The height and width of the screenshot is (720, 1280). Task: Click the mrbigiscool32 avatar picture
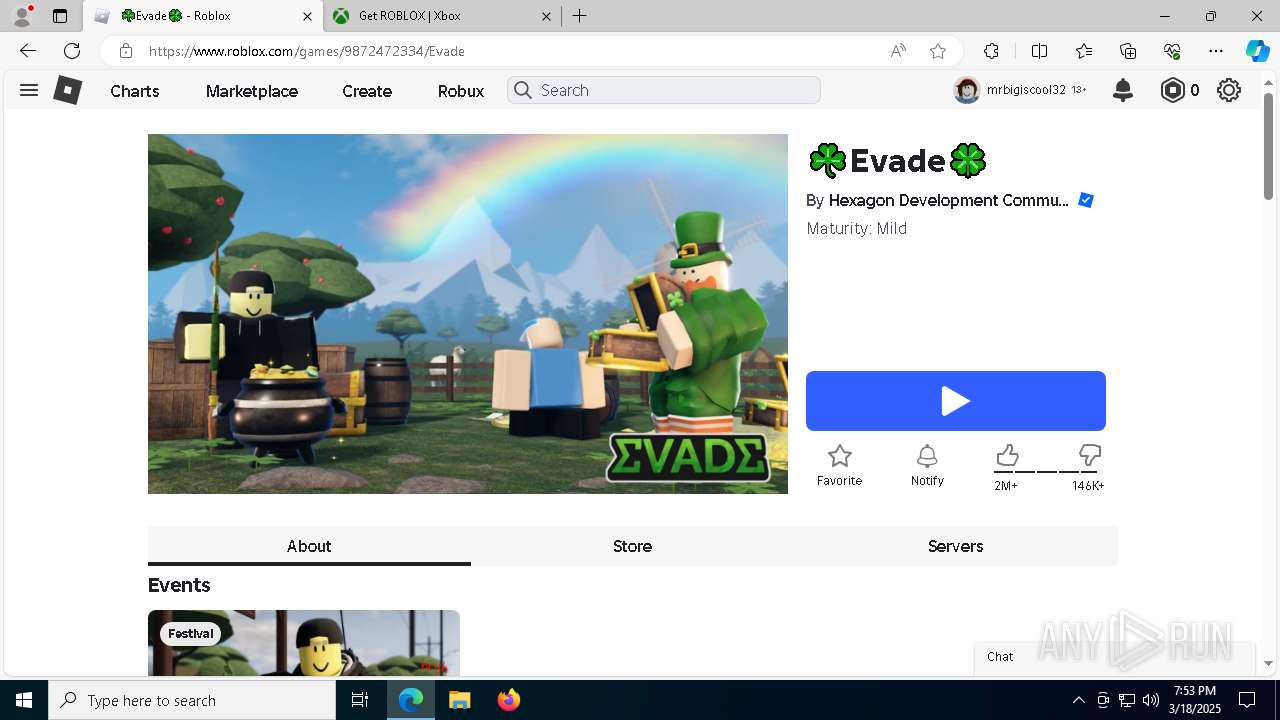pyautogui.click(x=967, y=90)
